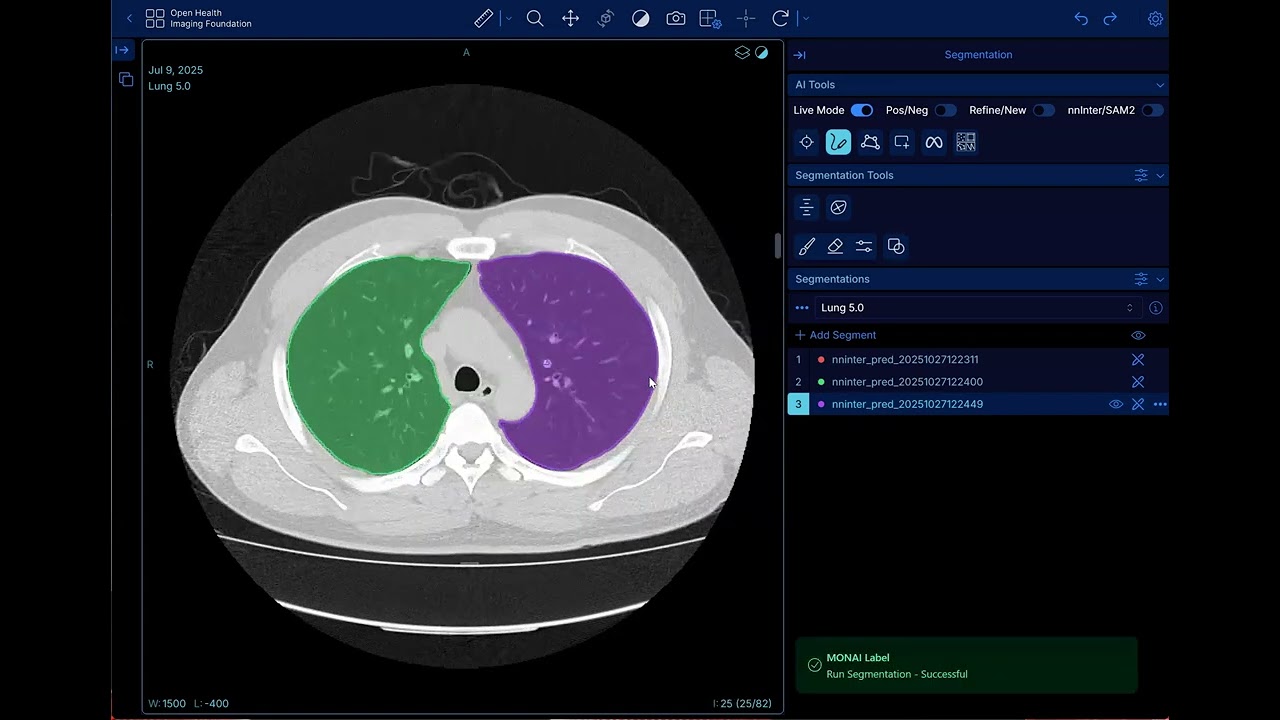Open the settings gear menu
Screen dimensions: 1280x720
tap(1155, 18)
